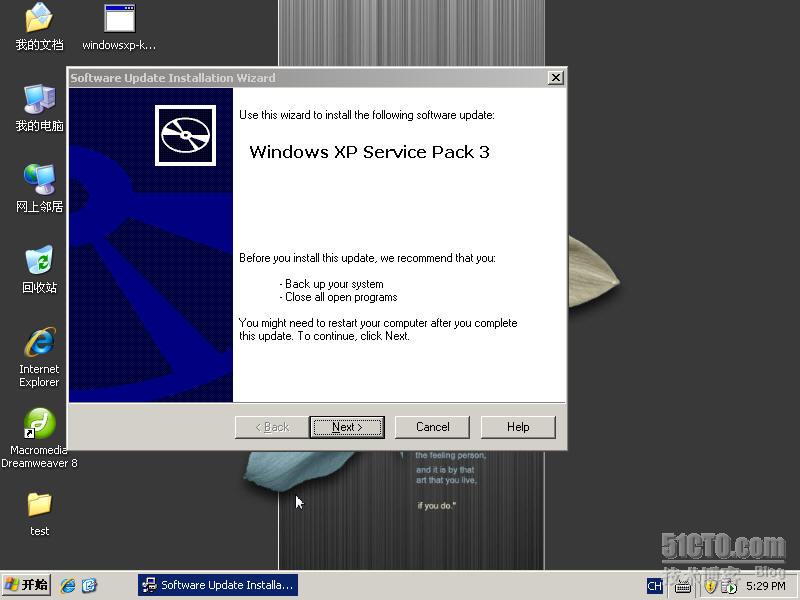Screen dimensions: 800x600
Task: Select the 回收站 recycle bin icon
Action: tap(39, 269)
